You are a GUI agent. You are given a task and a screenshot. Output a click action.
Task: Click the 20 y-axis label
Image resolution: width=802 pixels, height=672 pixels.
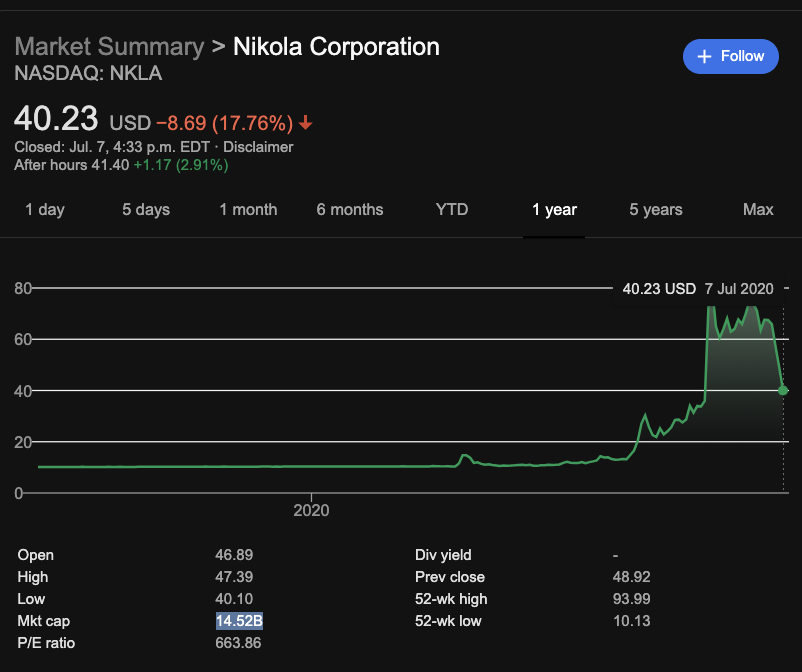click(x=23, y=442)
